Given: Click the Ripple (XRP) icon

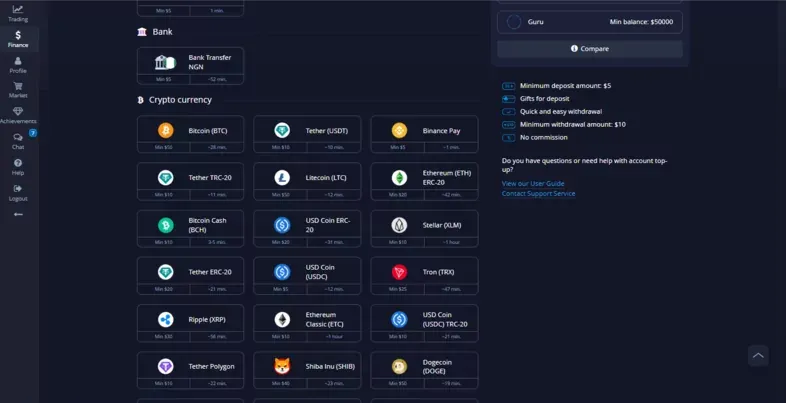Looking at the screenshot, I should point(165,319).
